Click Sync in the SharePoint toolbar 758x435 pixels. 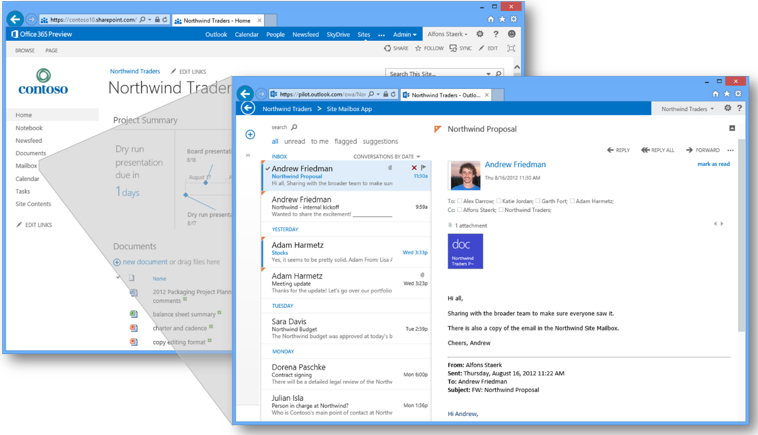coord(460,48)
